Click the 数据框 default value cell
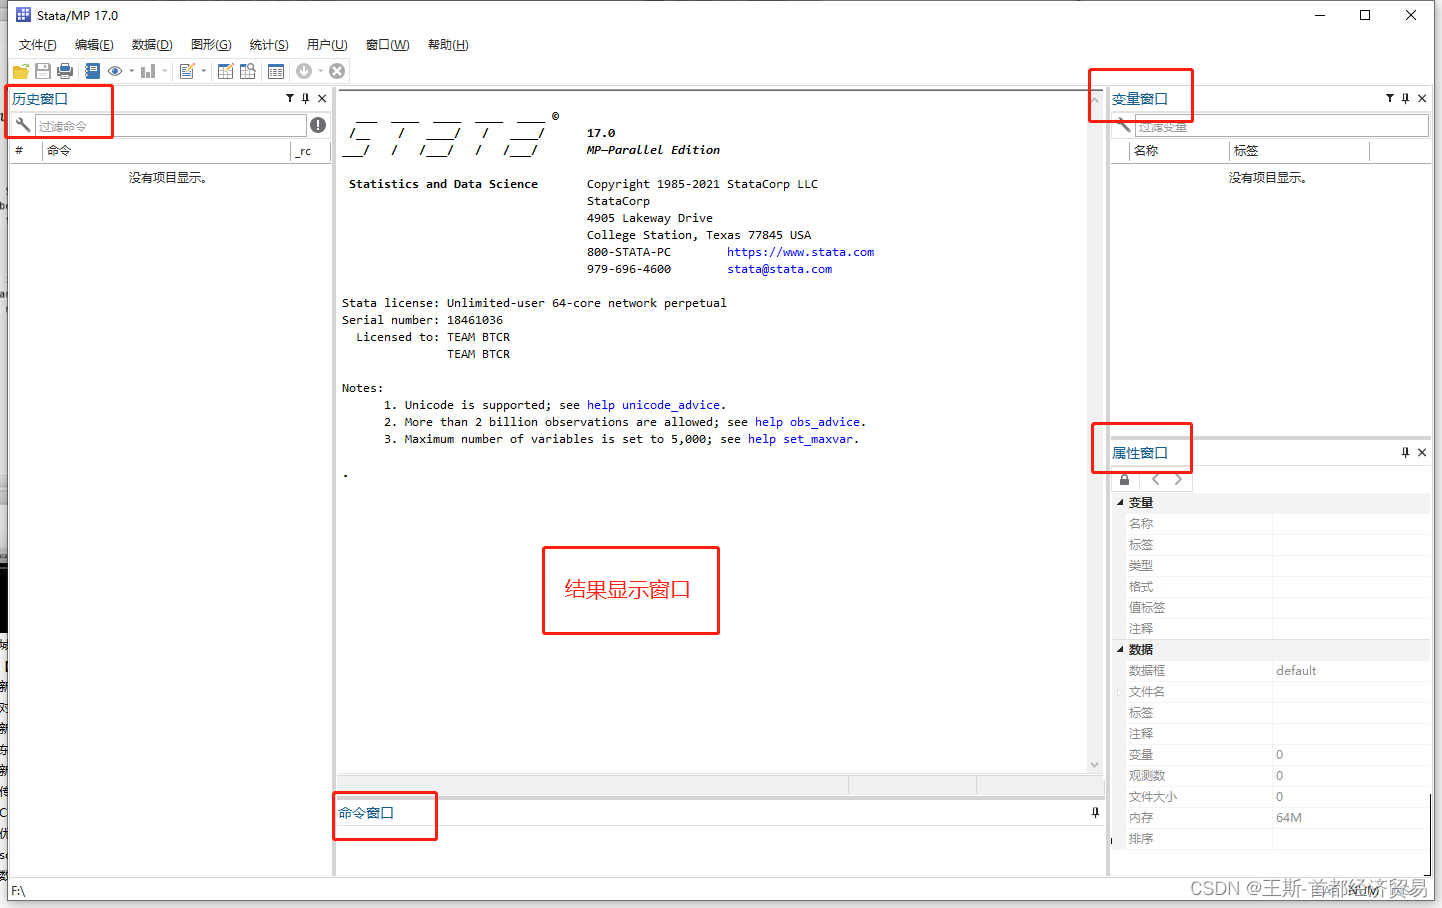The image size is (1442, 908). (1351, 671)
